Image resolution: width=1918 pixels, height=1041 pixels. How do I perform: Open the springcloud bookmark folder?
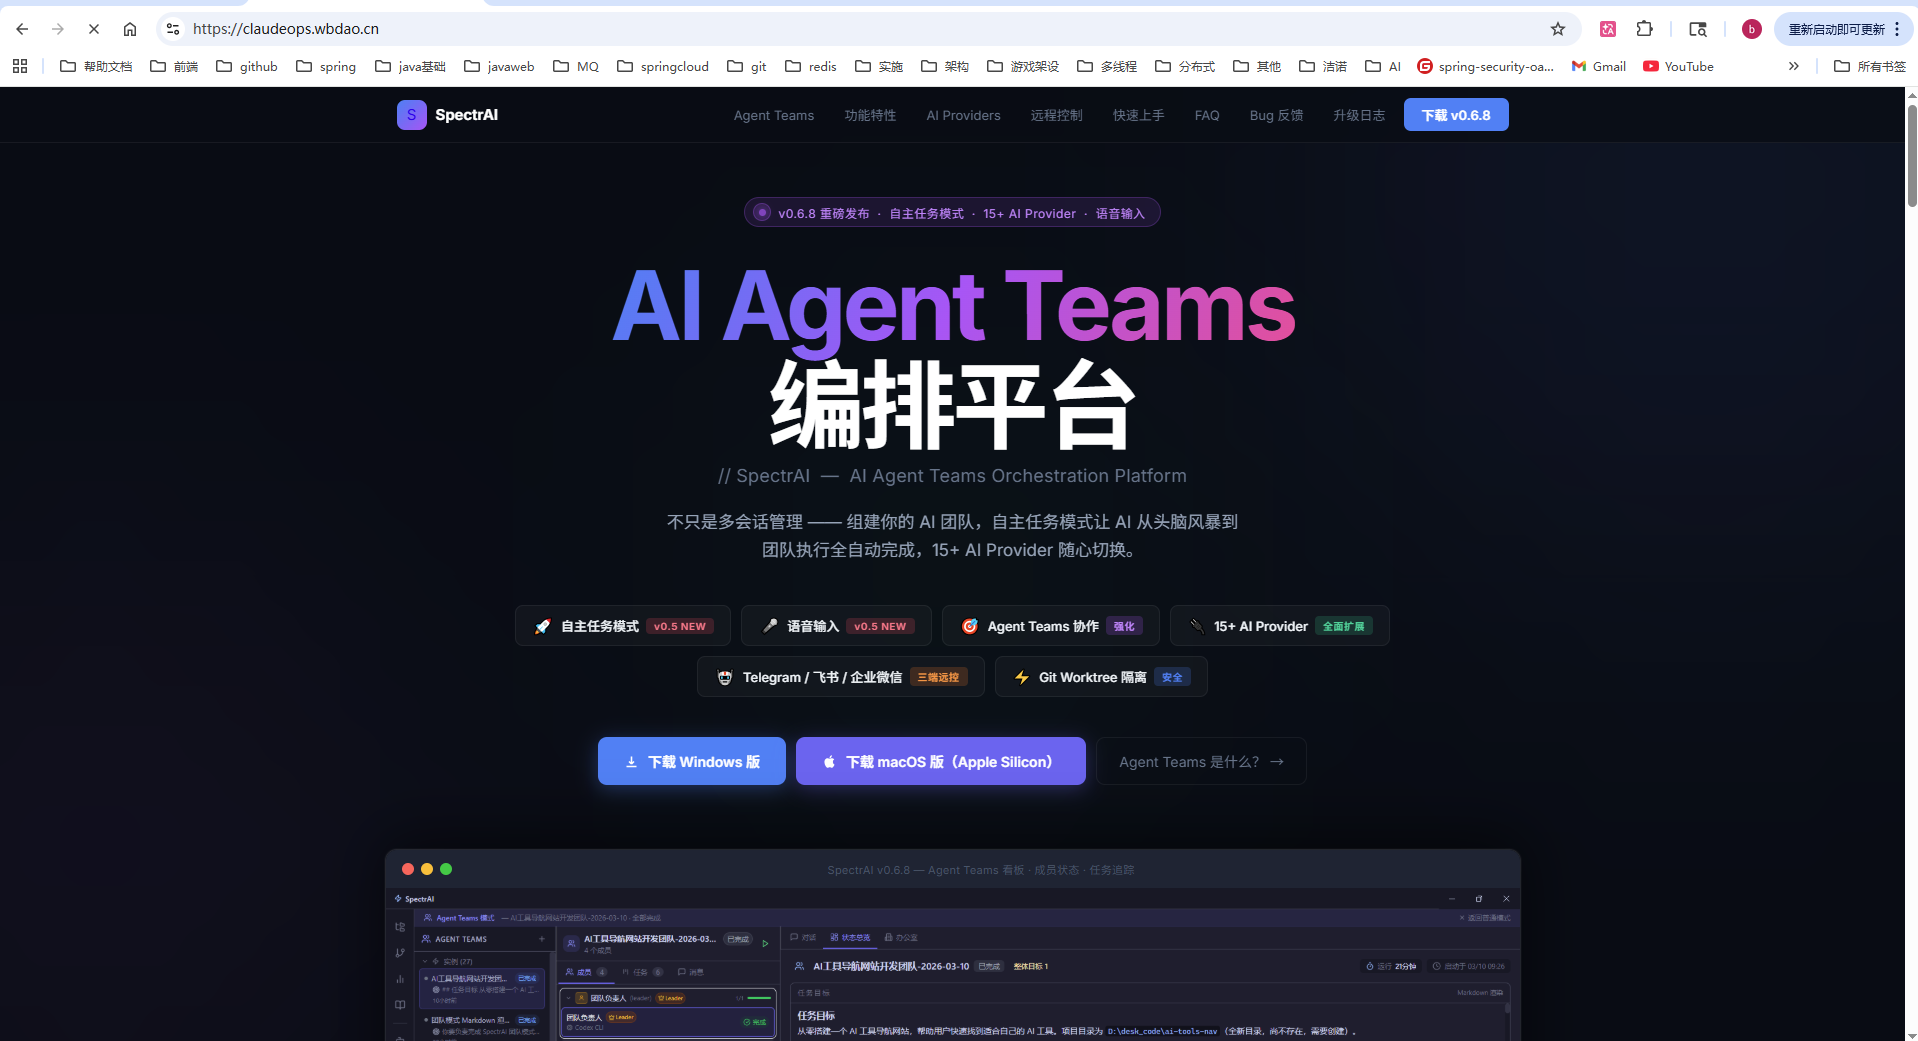click(x=663, y=66)
